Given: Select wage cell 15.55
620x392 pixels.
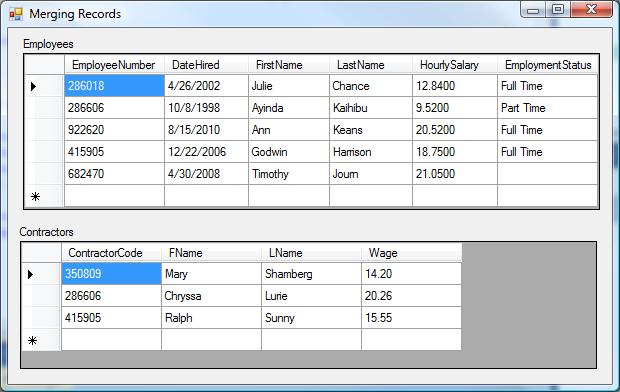Looking at the screenshot, I should [x=412, y=318].
